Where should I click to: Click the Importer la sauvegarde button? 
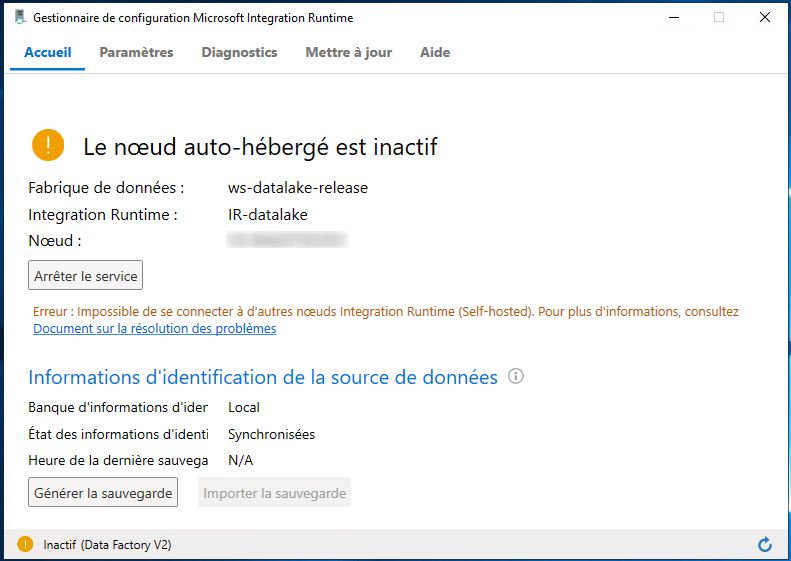[274, 492]
